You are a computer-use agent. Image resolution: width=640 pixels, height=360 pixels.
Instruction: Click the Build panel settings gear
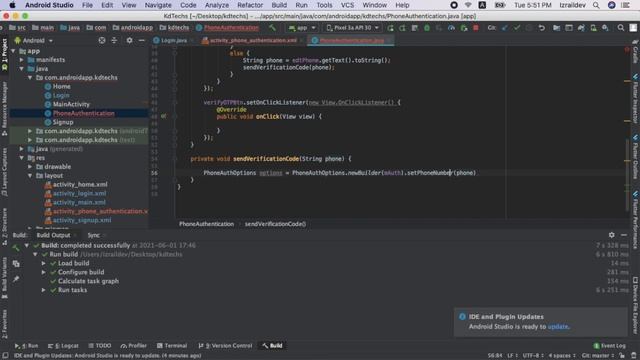611,235
